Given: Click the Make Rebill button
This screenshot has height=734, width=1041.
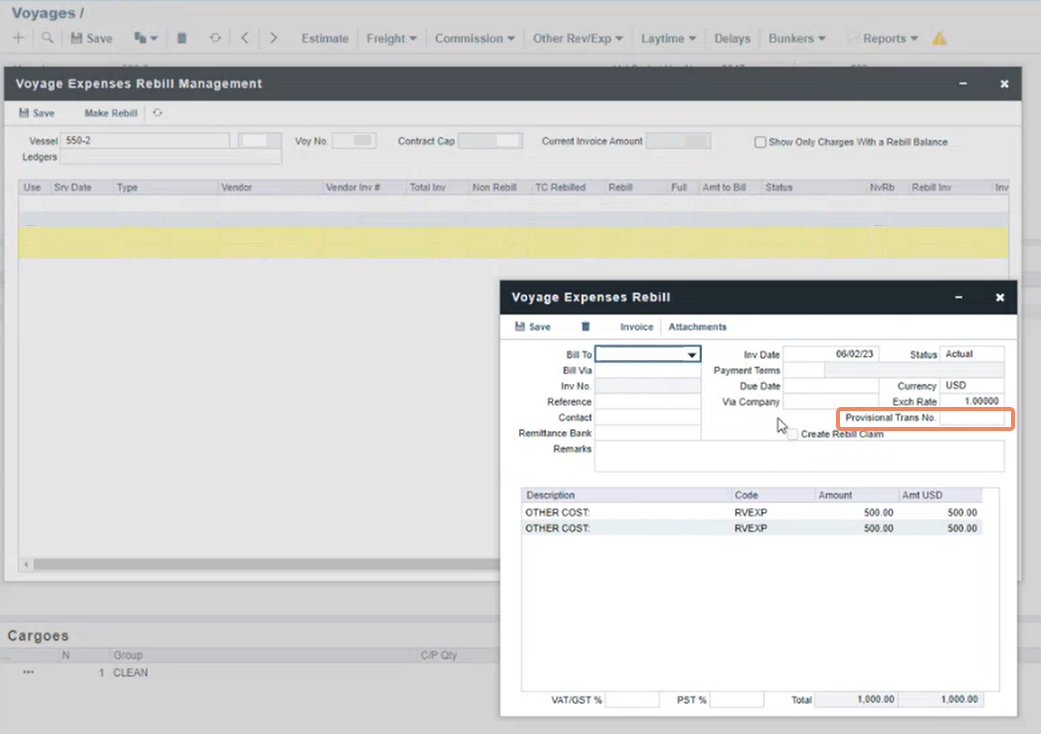Looking at the screenshot, I should [110, 113].
